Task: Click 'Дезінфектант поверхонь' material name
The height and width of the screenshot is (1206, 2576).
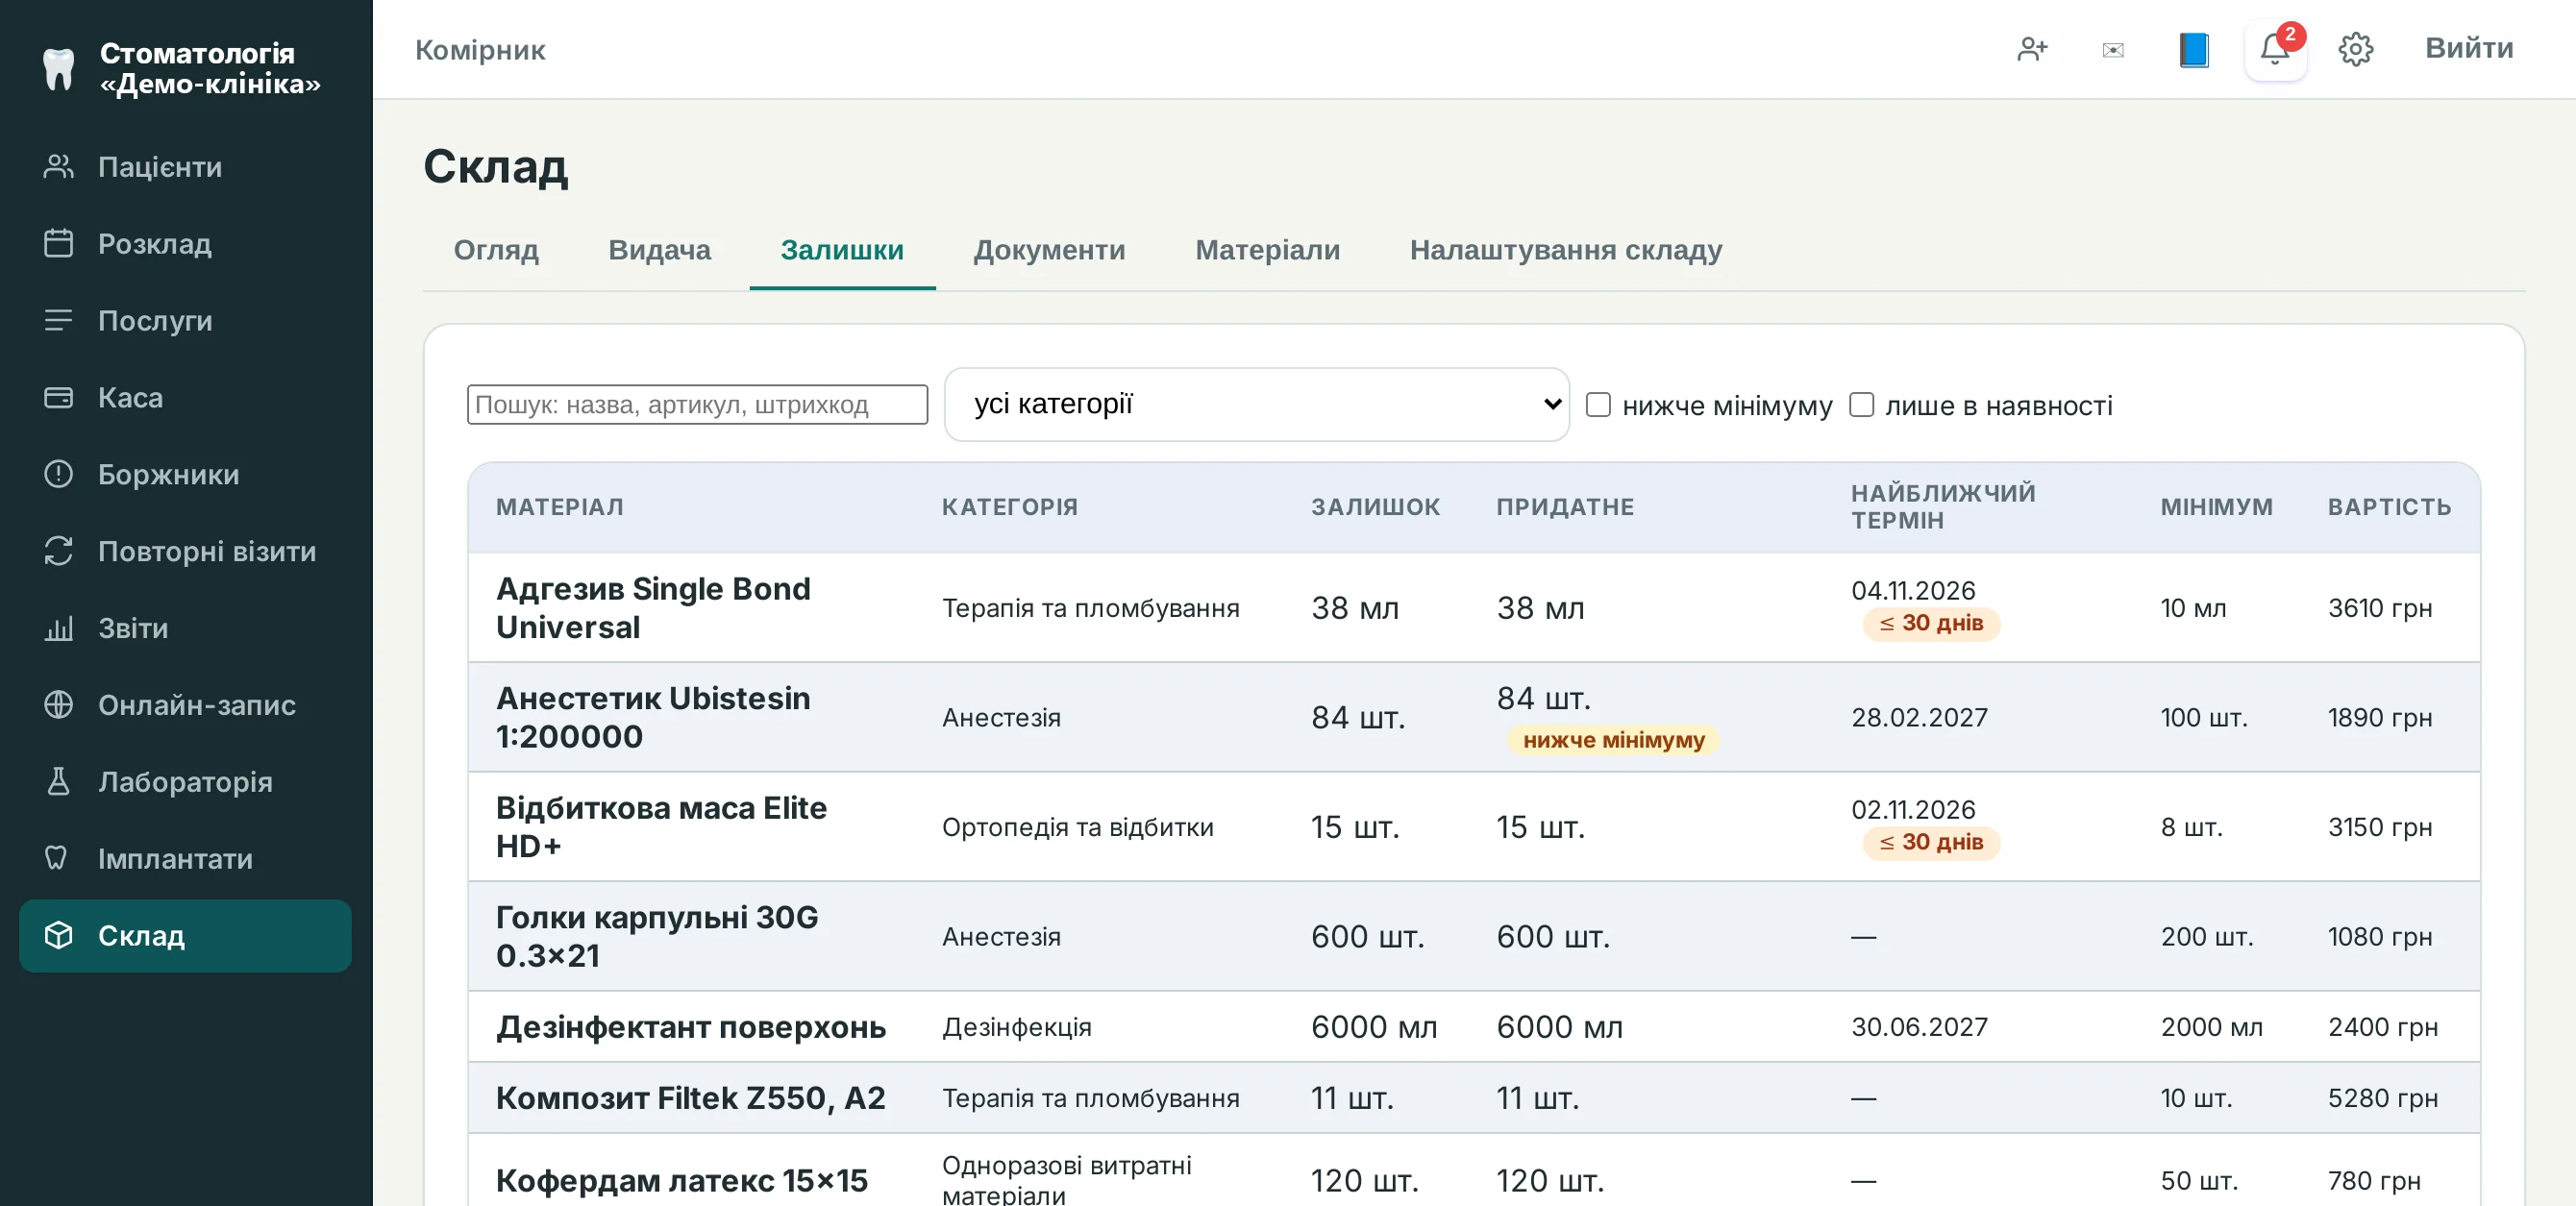Action: 690,1027
